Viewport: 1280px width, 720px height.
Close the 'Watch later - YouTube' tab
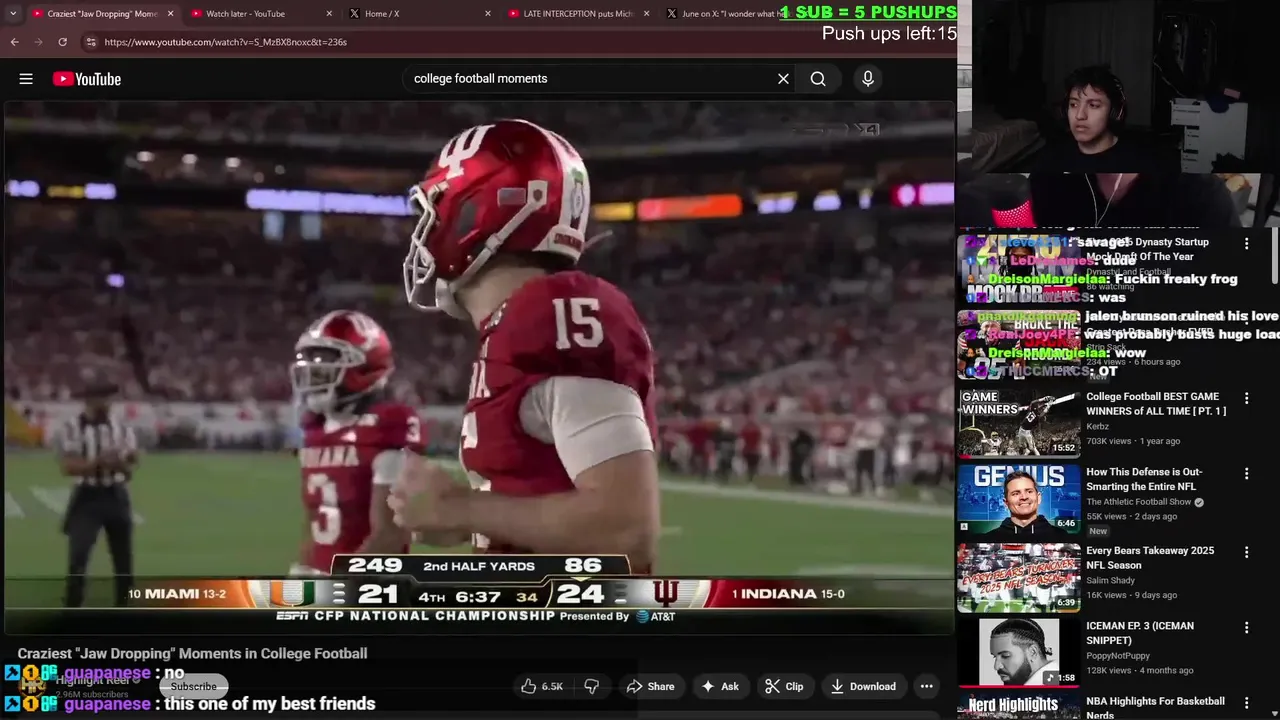coord(330,14)
